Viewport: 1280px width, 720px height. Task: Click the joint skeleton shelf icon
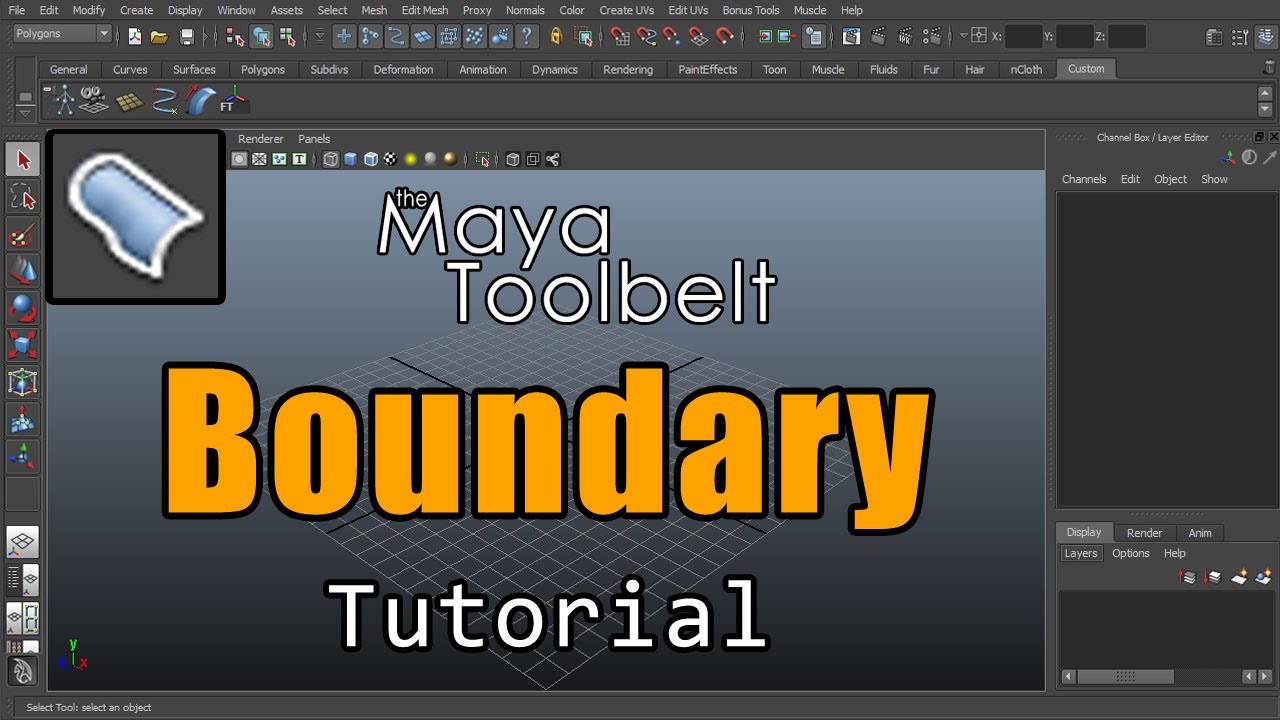tap(64, 100)
